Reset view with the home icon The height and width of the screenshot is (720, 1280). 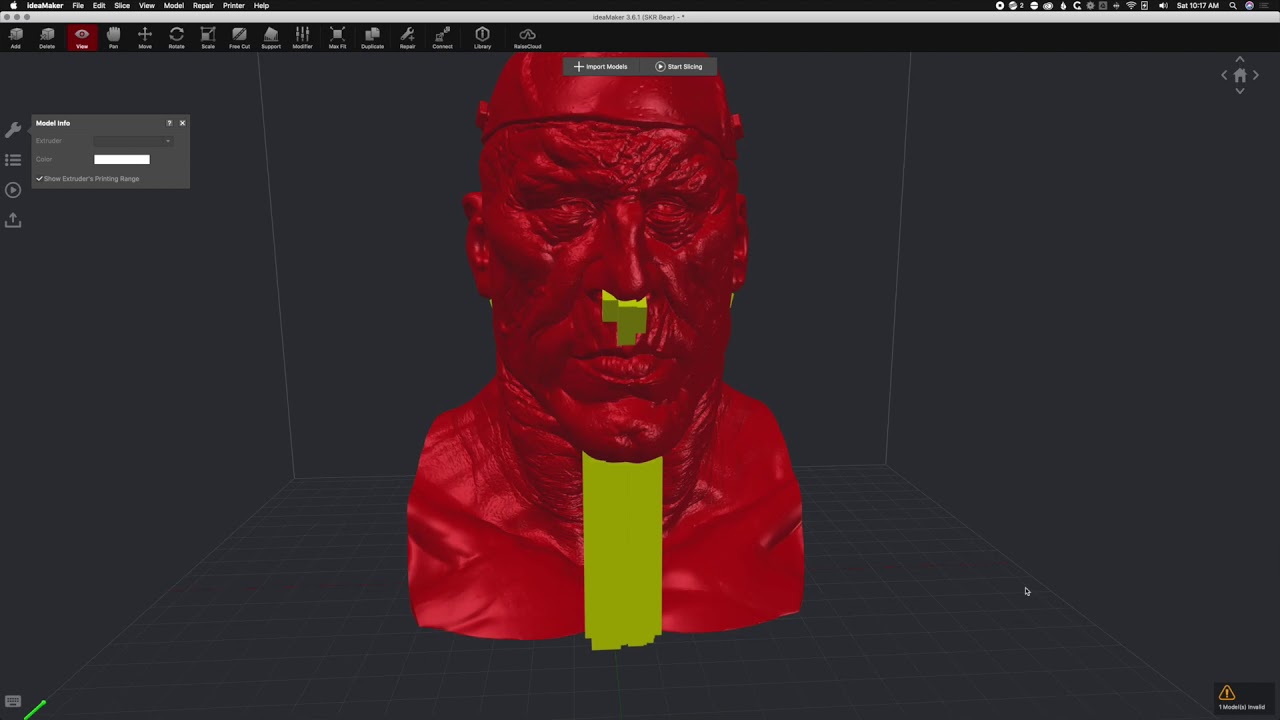(1240, 75)
